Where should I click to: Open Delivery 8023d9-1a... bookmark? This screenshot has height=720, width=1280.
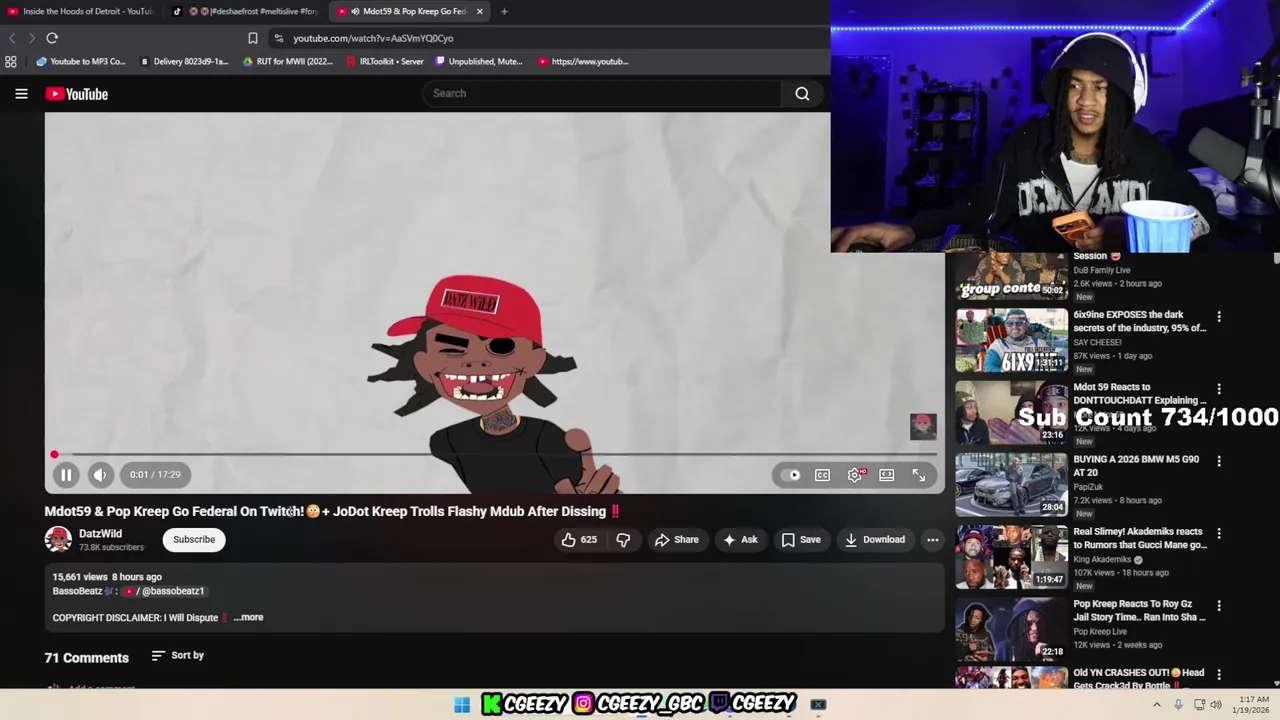coord(184,61)
